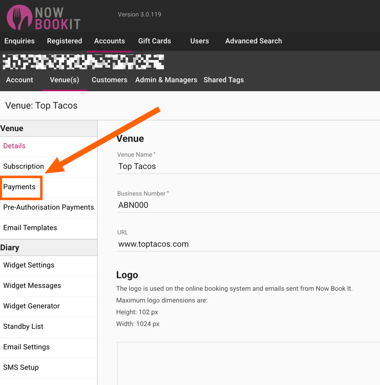The image size is (380, 385).
Task: Select the Accounts tab
Action: coord(109,41)
